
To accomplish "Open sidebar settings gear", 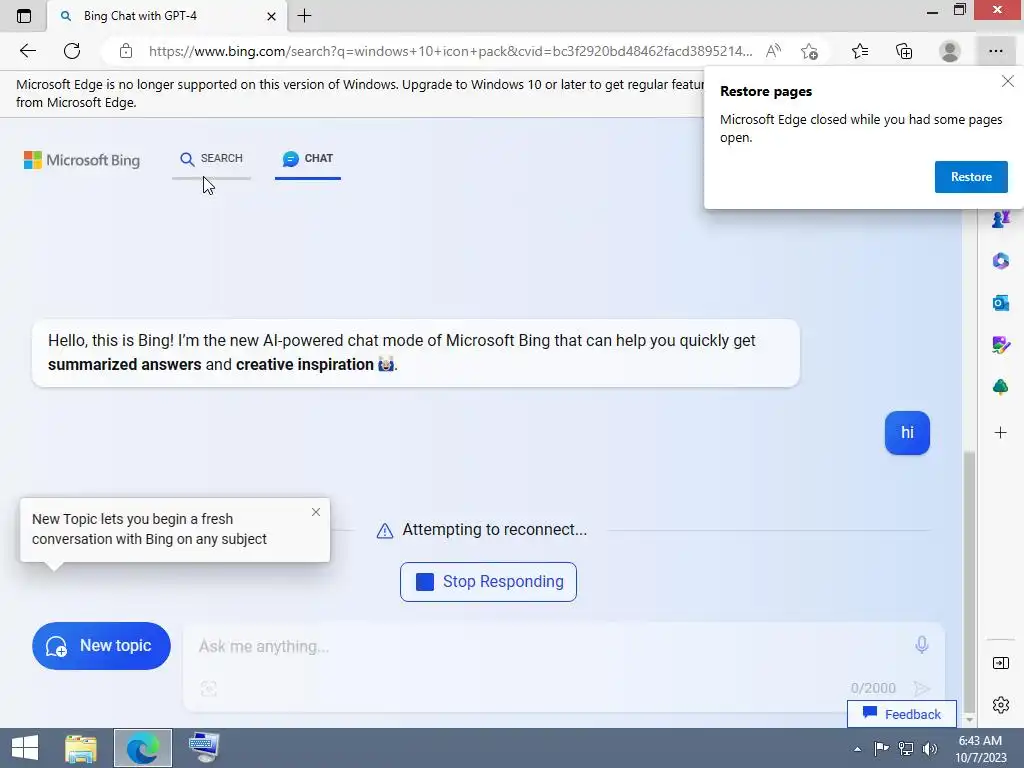I will (x=1000, y=705).
